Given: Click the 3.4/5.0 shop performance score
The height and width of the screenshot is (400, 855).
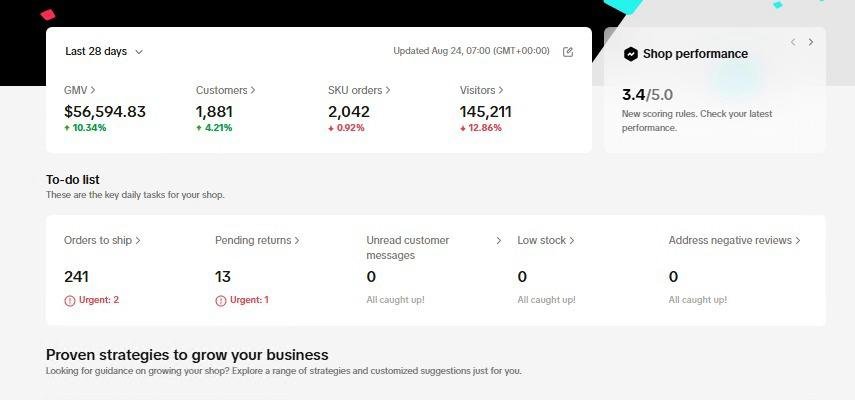Looking at the screenshot, I should click(x=647, y=95).
